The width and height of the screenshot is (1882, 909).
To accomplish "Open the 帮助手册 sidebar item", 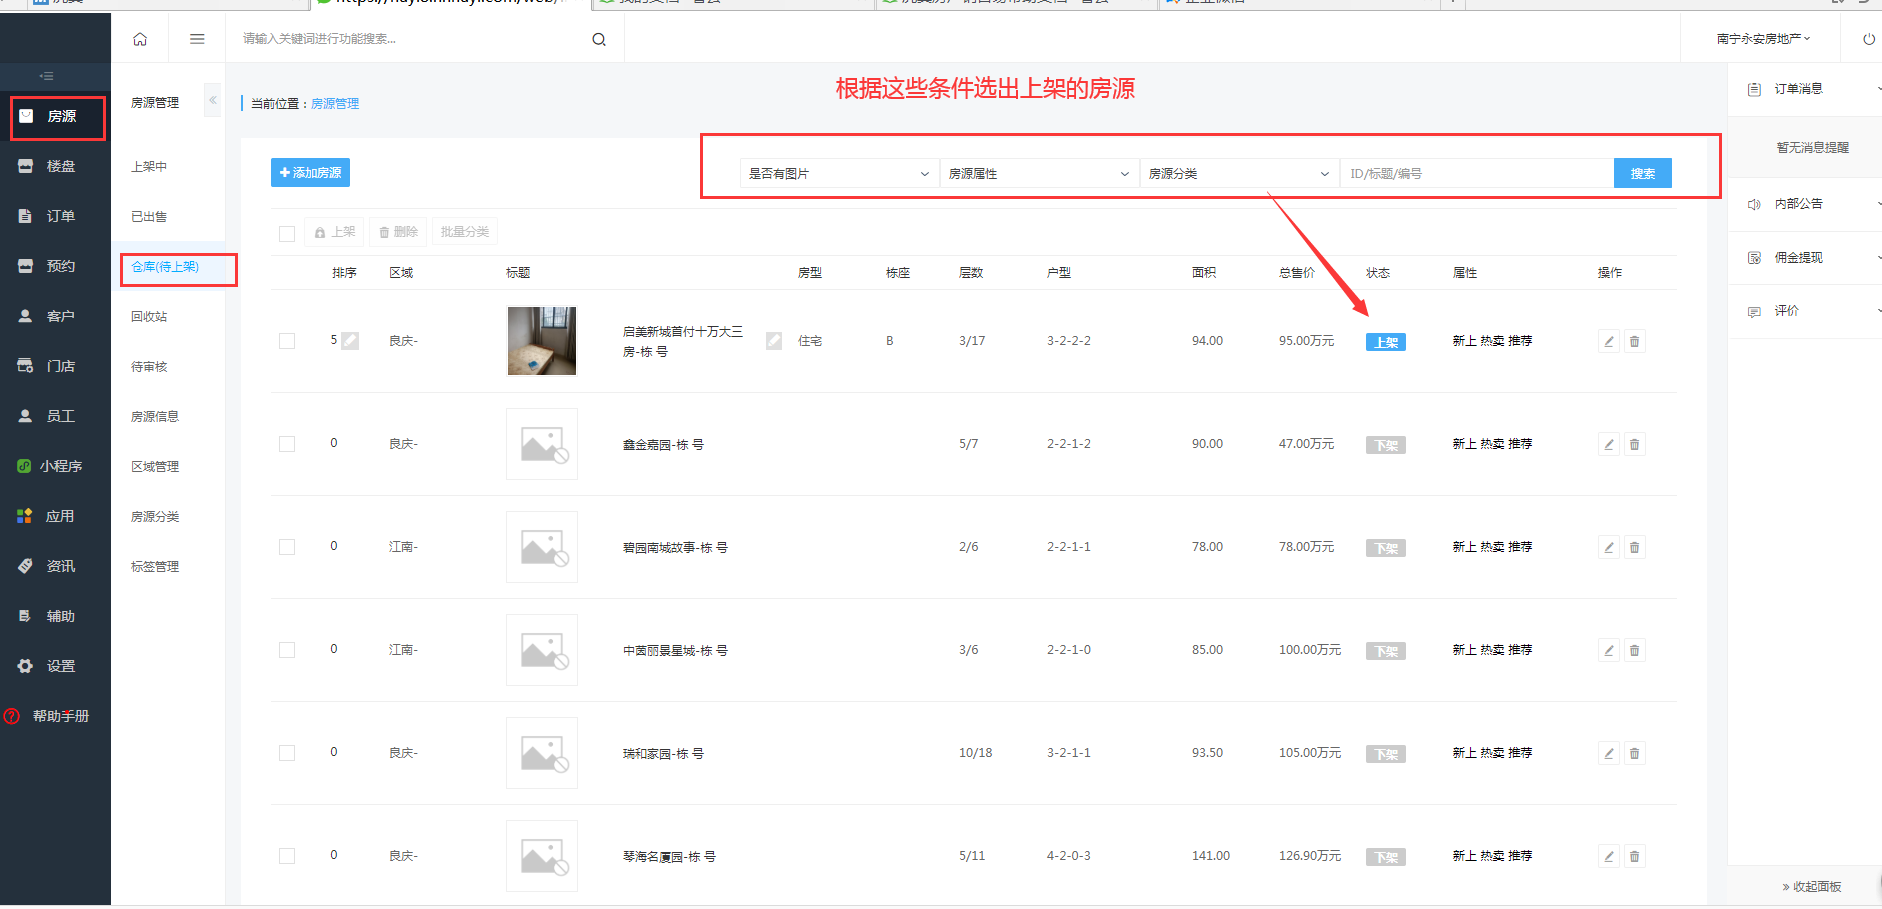I will click(x=55, y=716).
